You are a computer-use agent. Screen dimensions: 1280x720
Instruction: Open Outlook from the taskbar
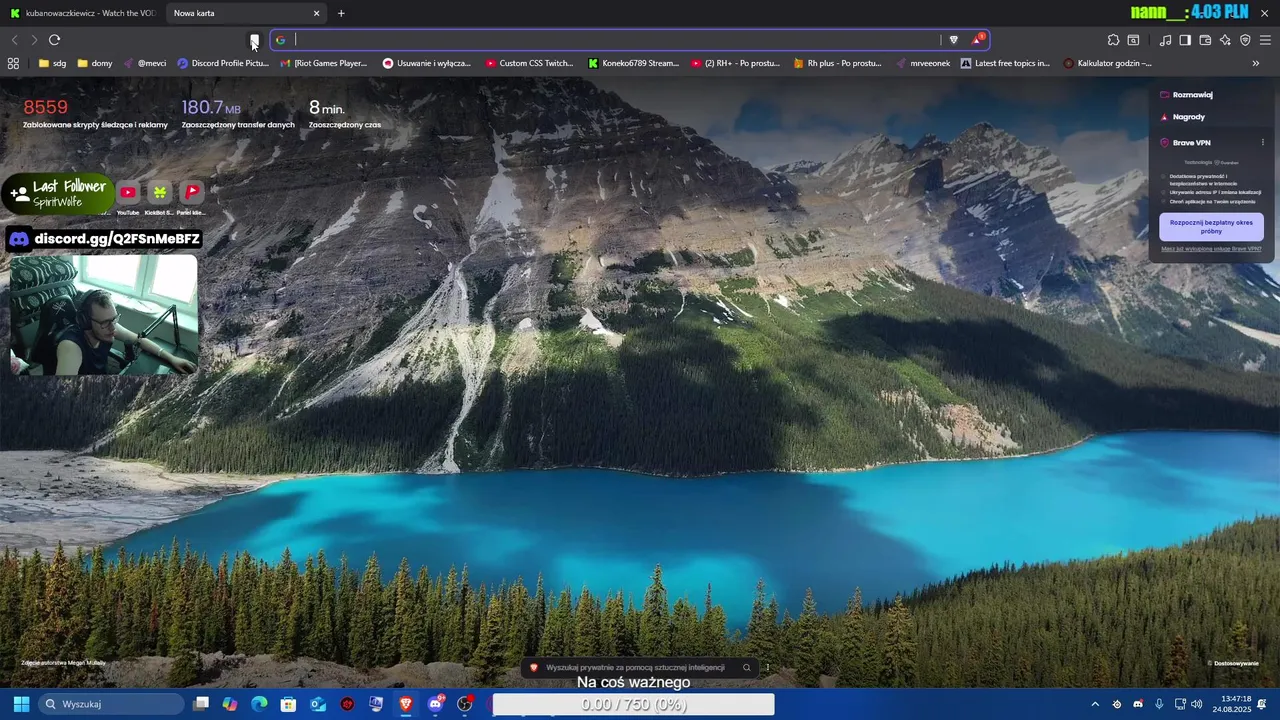(318, 704)
